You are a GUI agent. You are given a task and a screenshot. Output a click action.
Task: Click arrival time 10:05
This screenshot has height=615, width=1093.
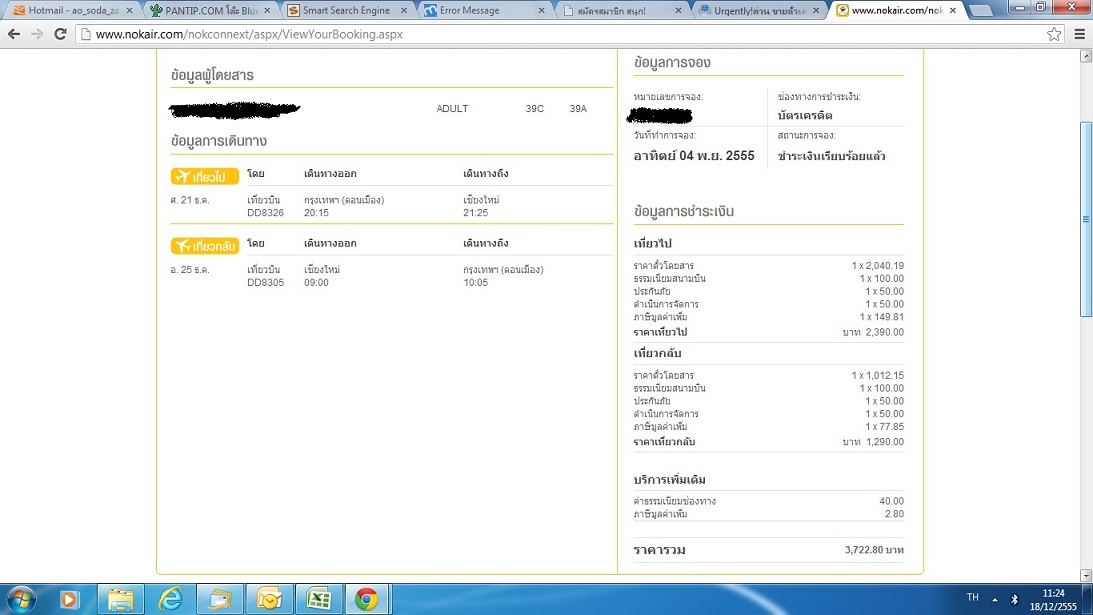pyautogui.click(x=475, y=282)
